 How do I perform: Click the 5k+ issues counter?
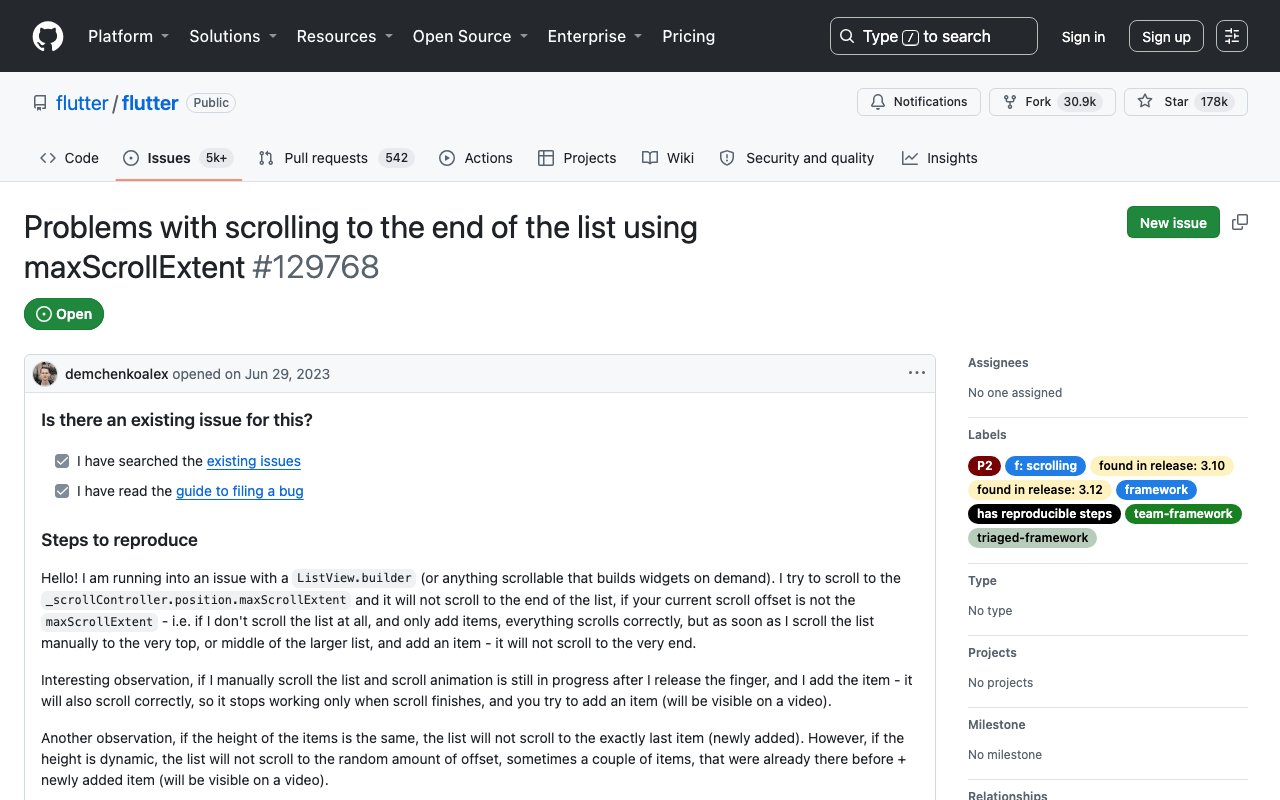216,158
